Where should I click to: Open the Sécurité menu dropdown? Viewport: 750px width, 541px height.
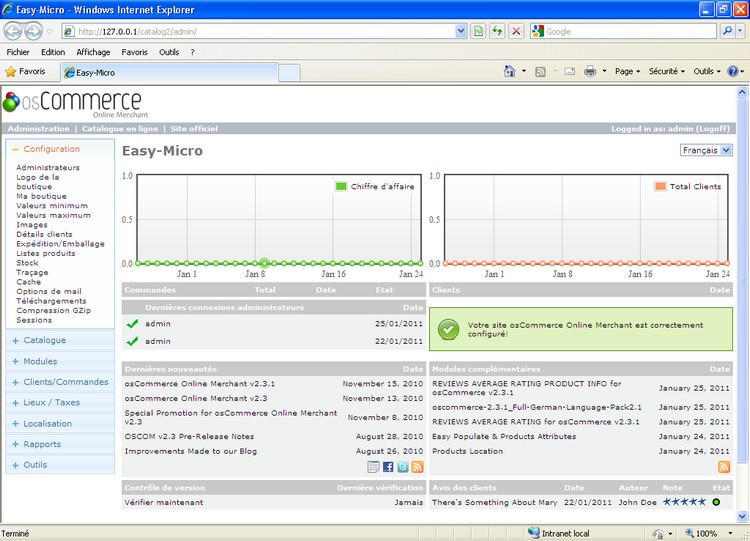click(667, 71)
